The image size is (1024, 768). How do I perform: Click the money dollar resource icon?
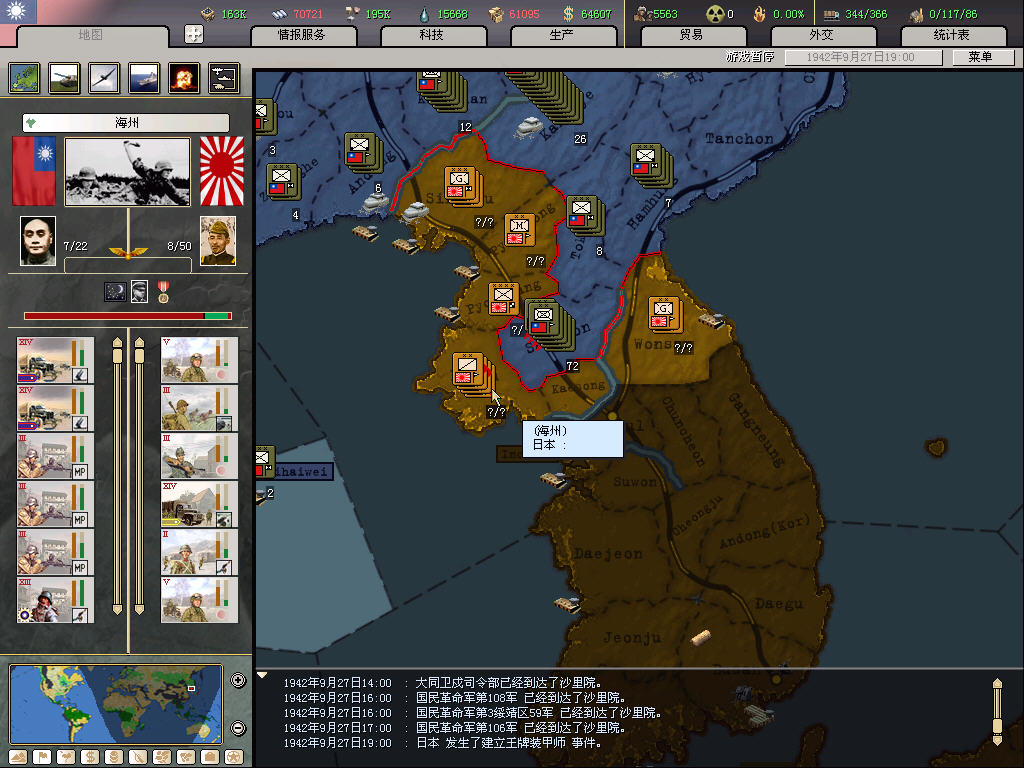(x=569, y=14)
